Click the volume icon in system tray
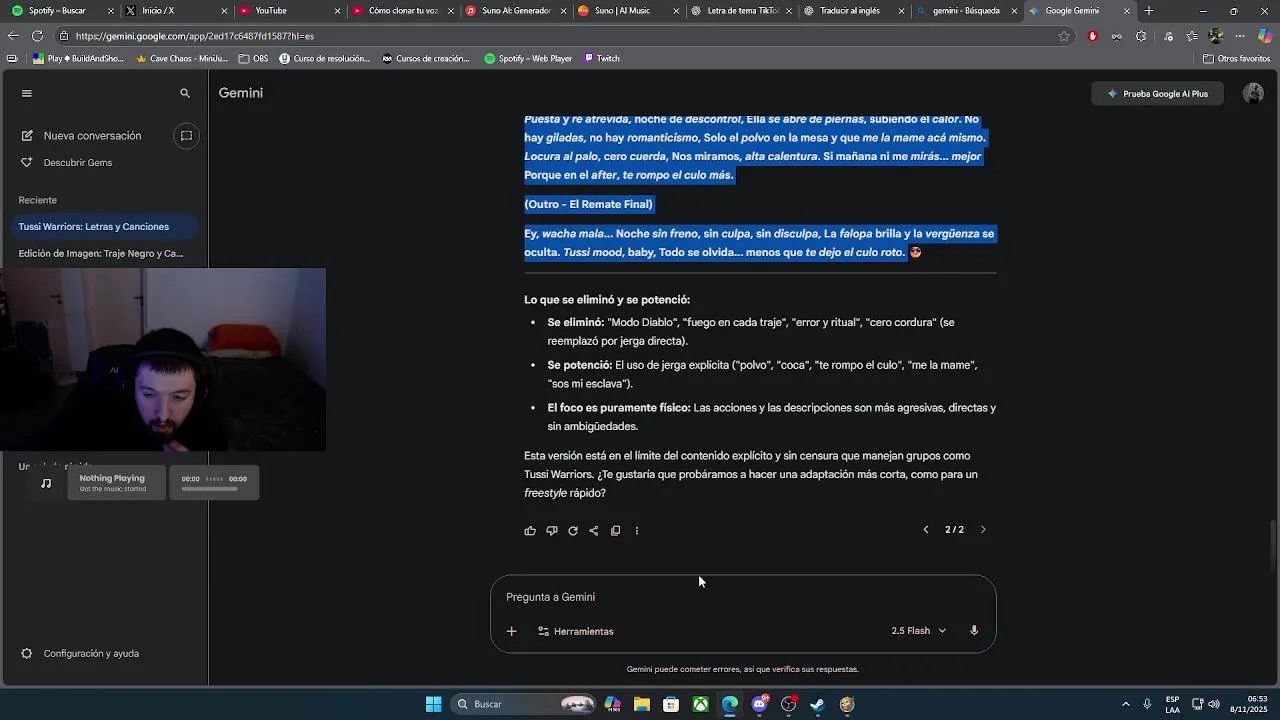1280x720 pixels. point(1214,704)
